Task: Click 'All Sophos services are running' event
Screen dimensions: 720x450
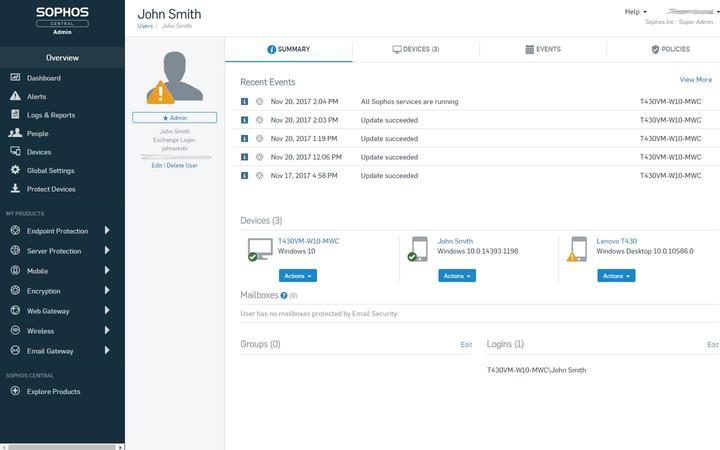Action: tap(410, 101)
